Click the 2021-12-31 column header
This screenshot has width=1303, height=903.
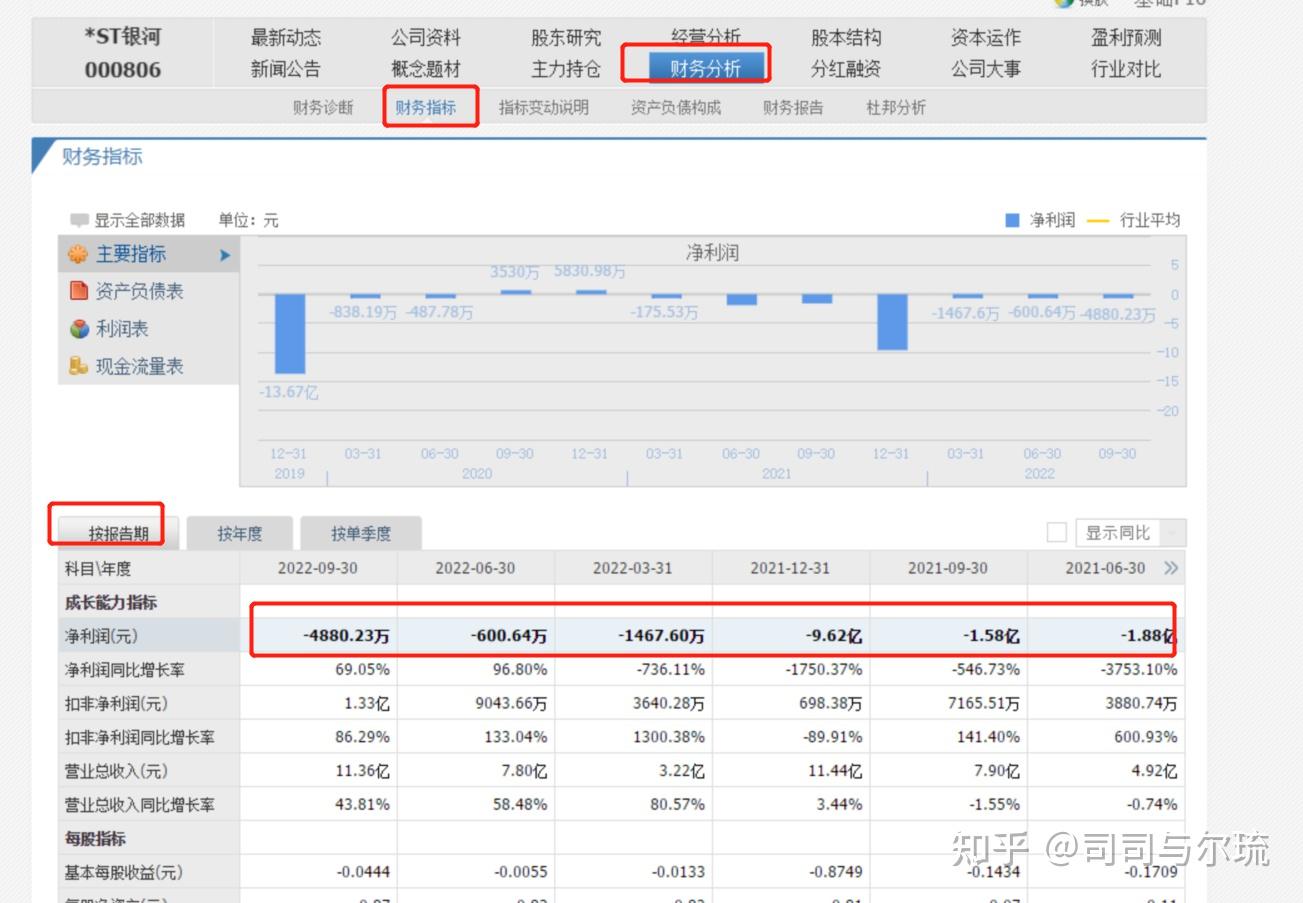790,568
